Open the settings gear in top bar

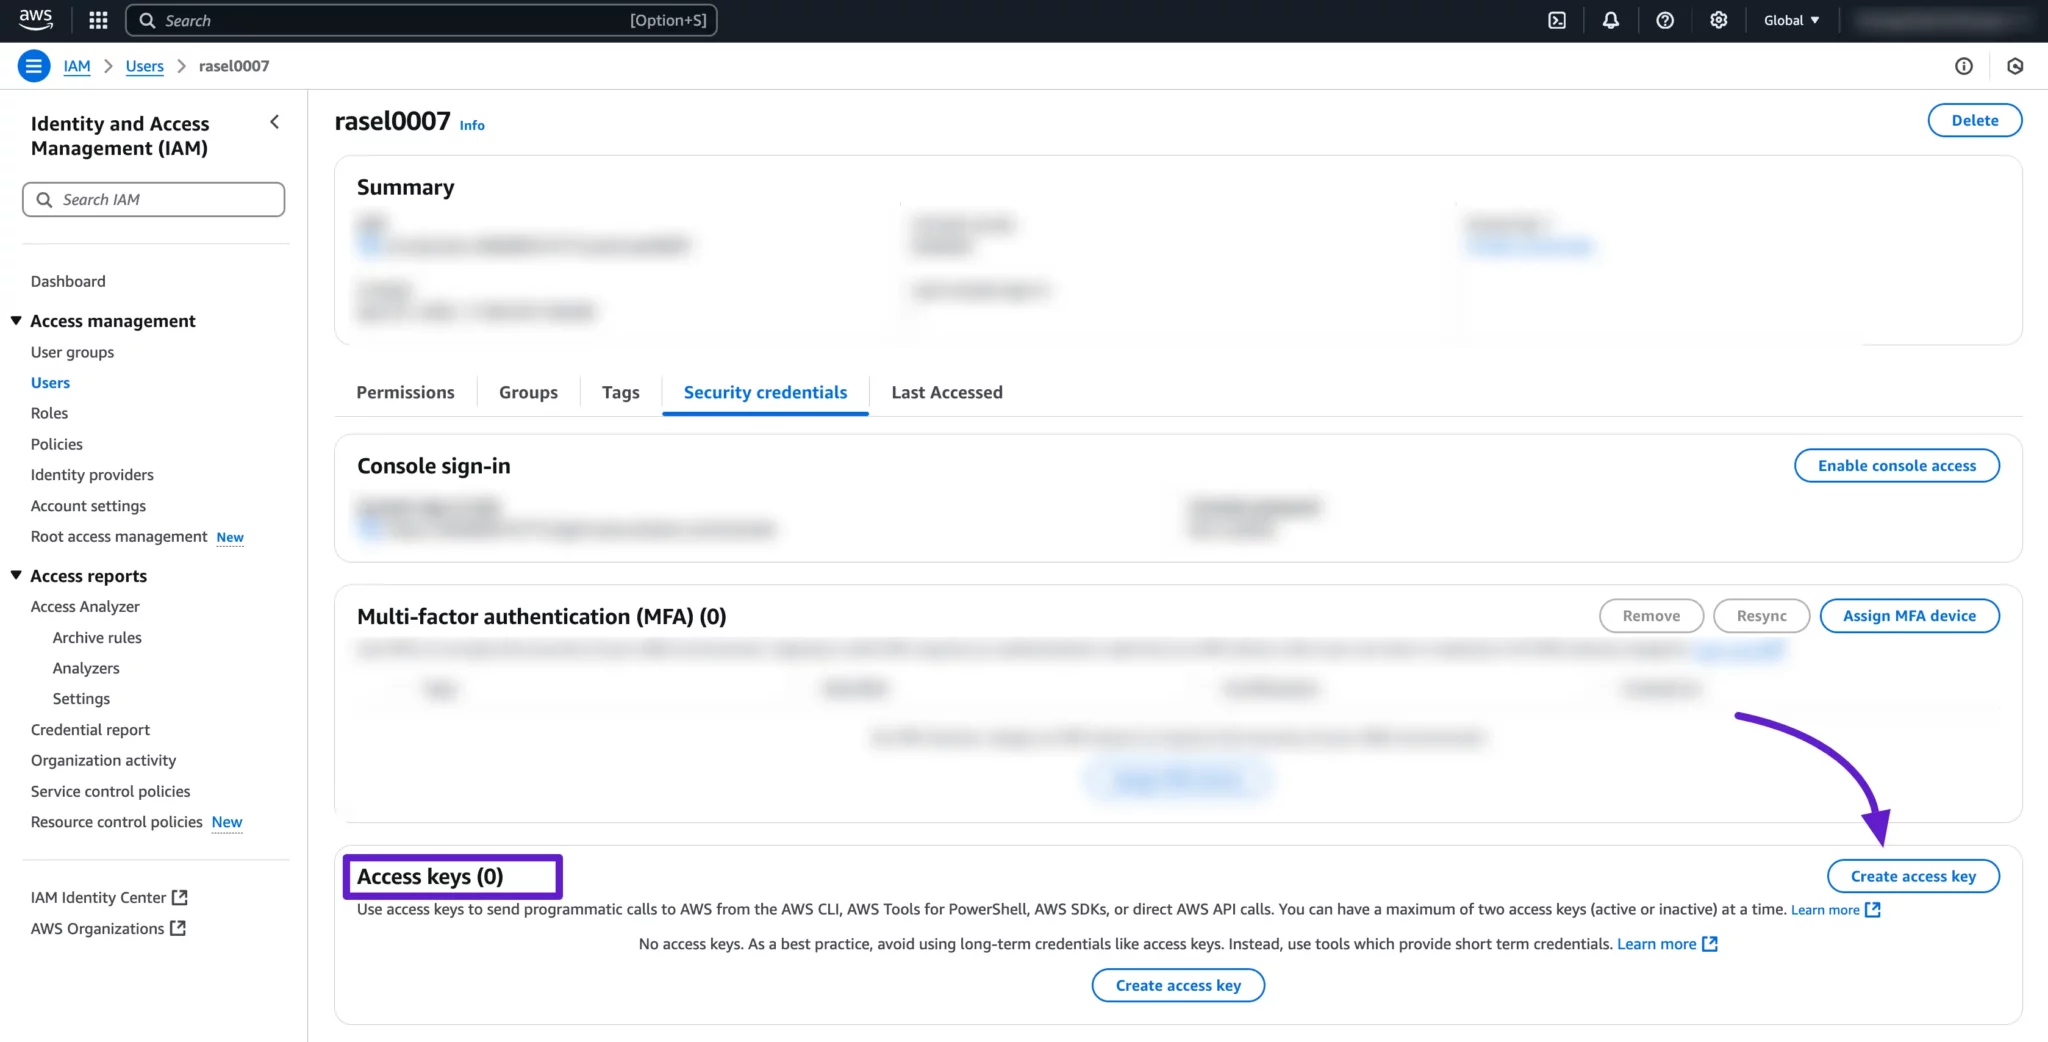[1718, 20]
